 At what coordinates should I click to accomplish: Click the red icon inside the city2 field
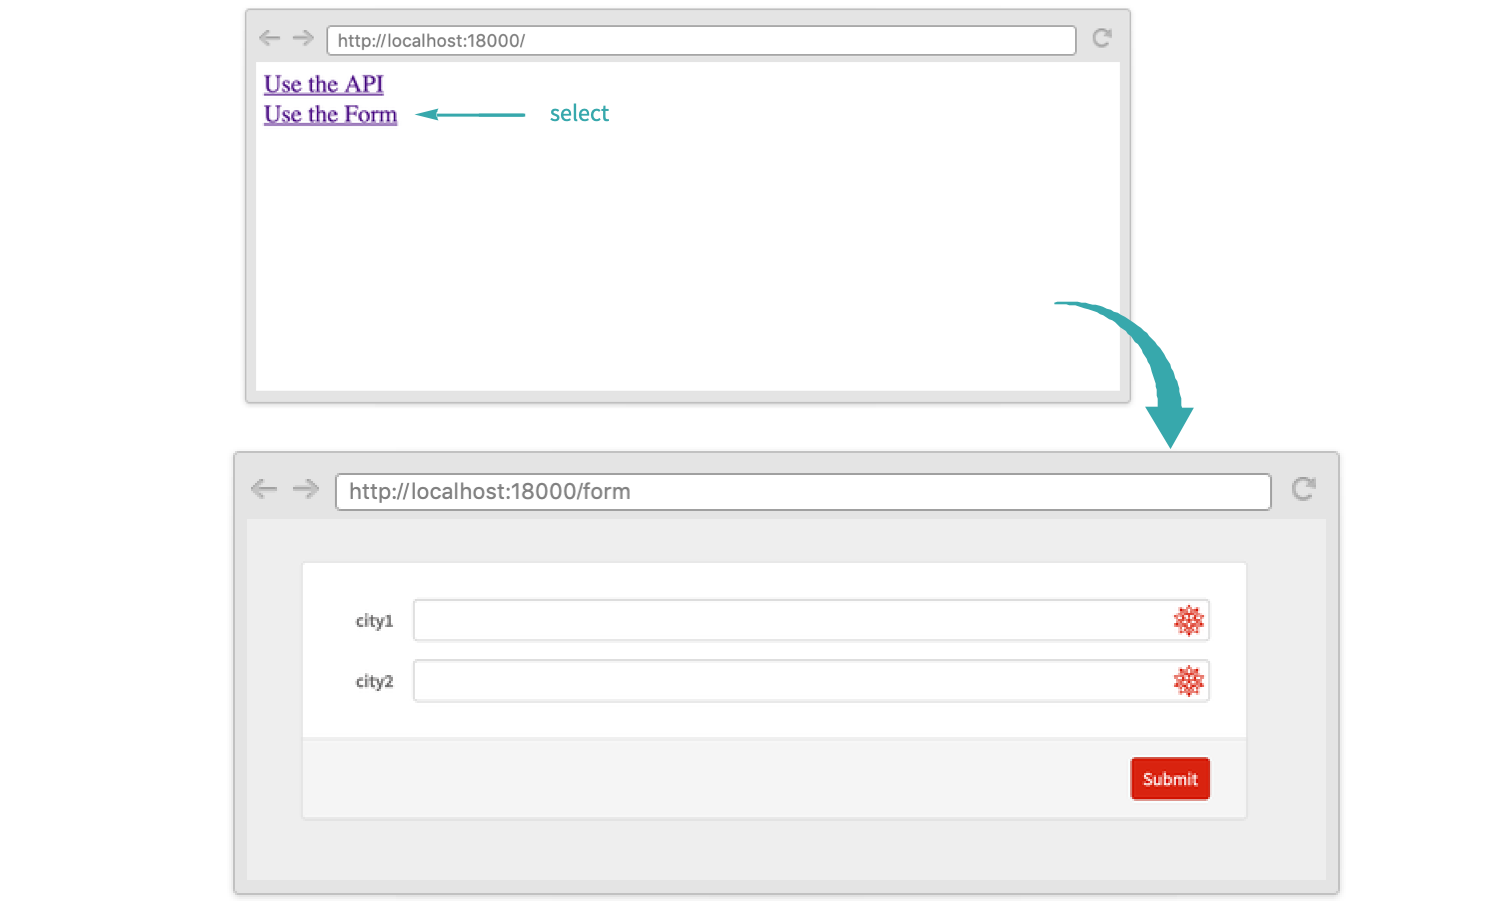[1188, 682]
